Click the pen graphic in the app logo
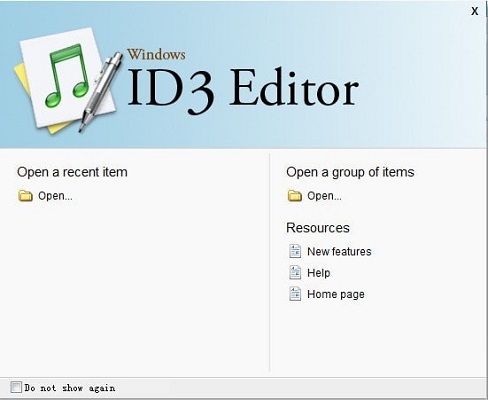Screen dimensions: 488x400 [x=101, y=91]
